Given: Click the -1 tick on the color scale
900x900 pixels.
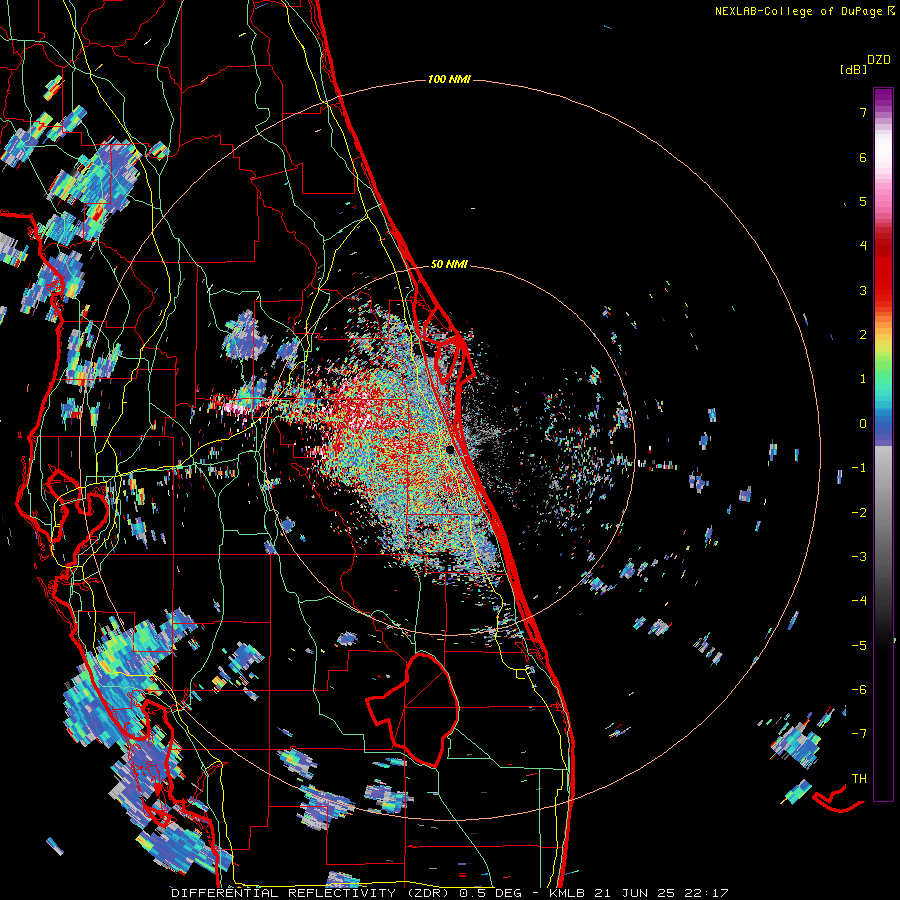Looking at the screenshot, I should click(859, 468).
